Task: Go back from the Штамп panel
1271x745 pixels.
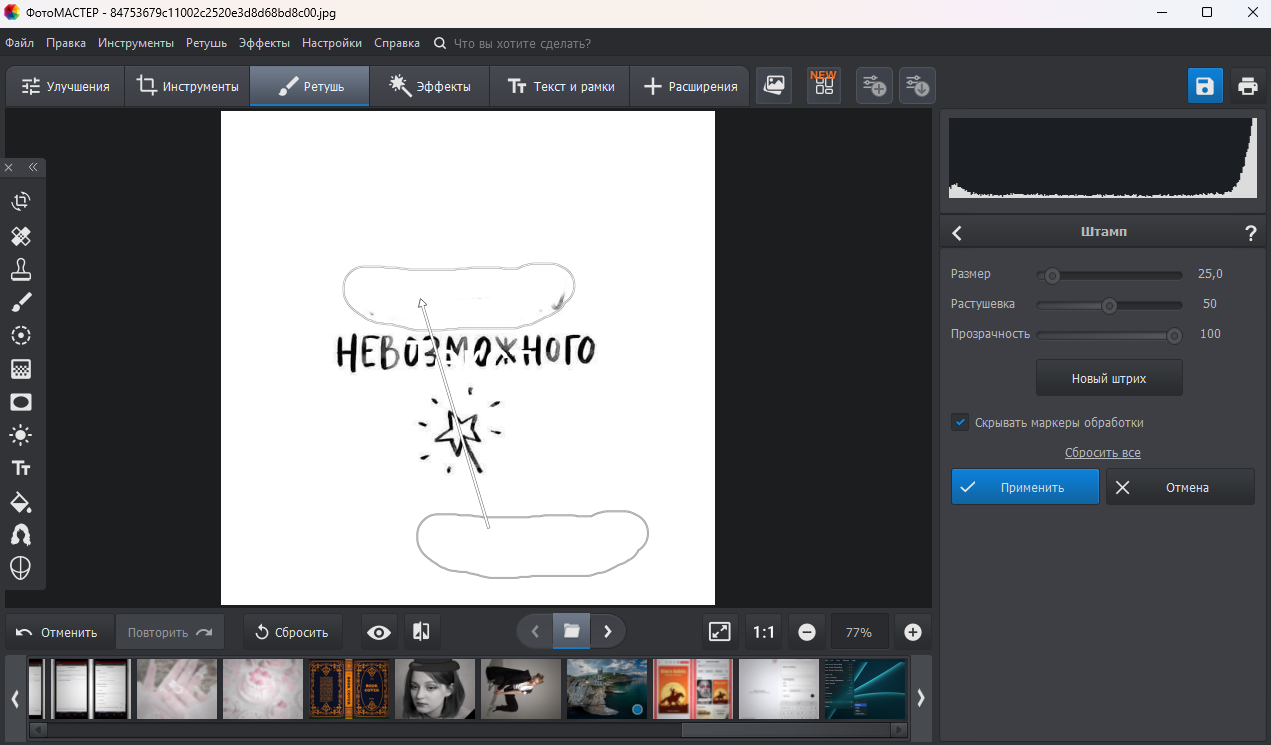Action: 957,233
